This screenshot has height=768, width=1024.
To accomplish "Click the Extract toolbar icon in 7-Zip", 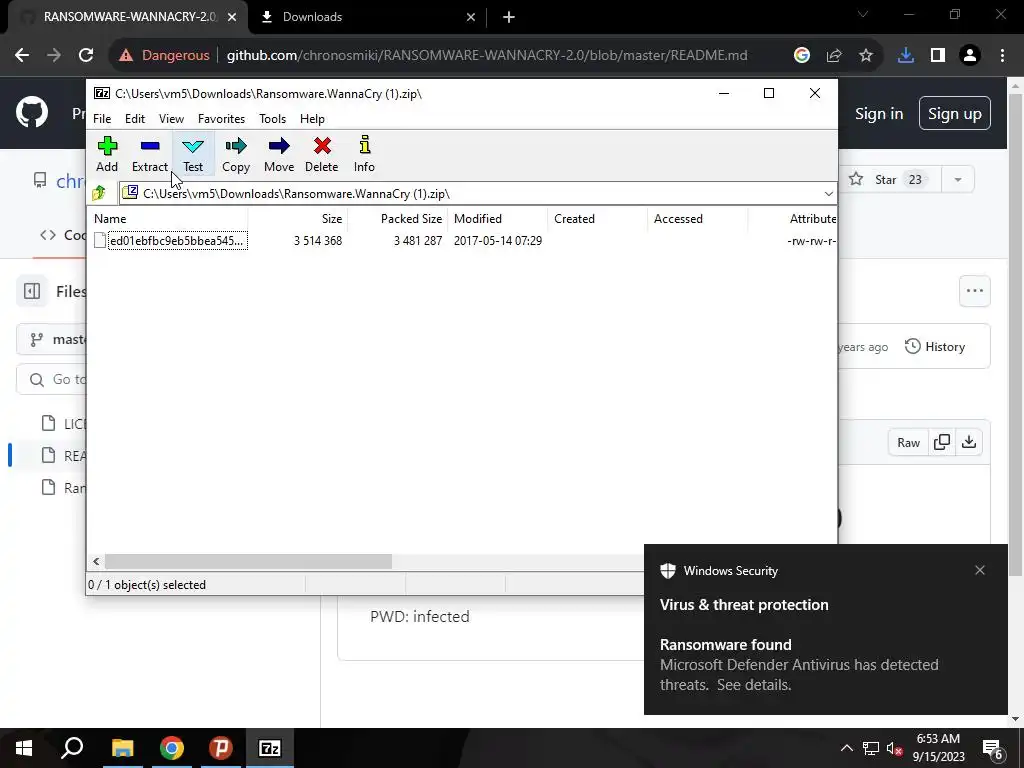I will coord(150,154).
